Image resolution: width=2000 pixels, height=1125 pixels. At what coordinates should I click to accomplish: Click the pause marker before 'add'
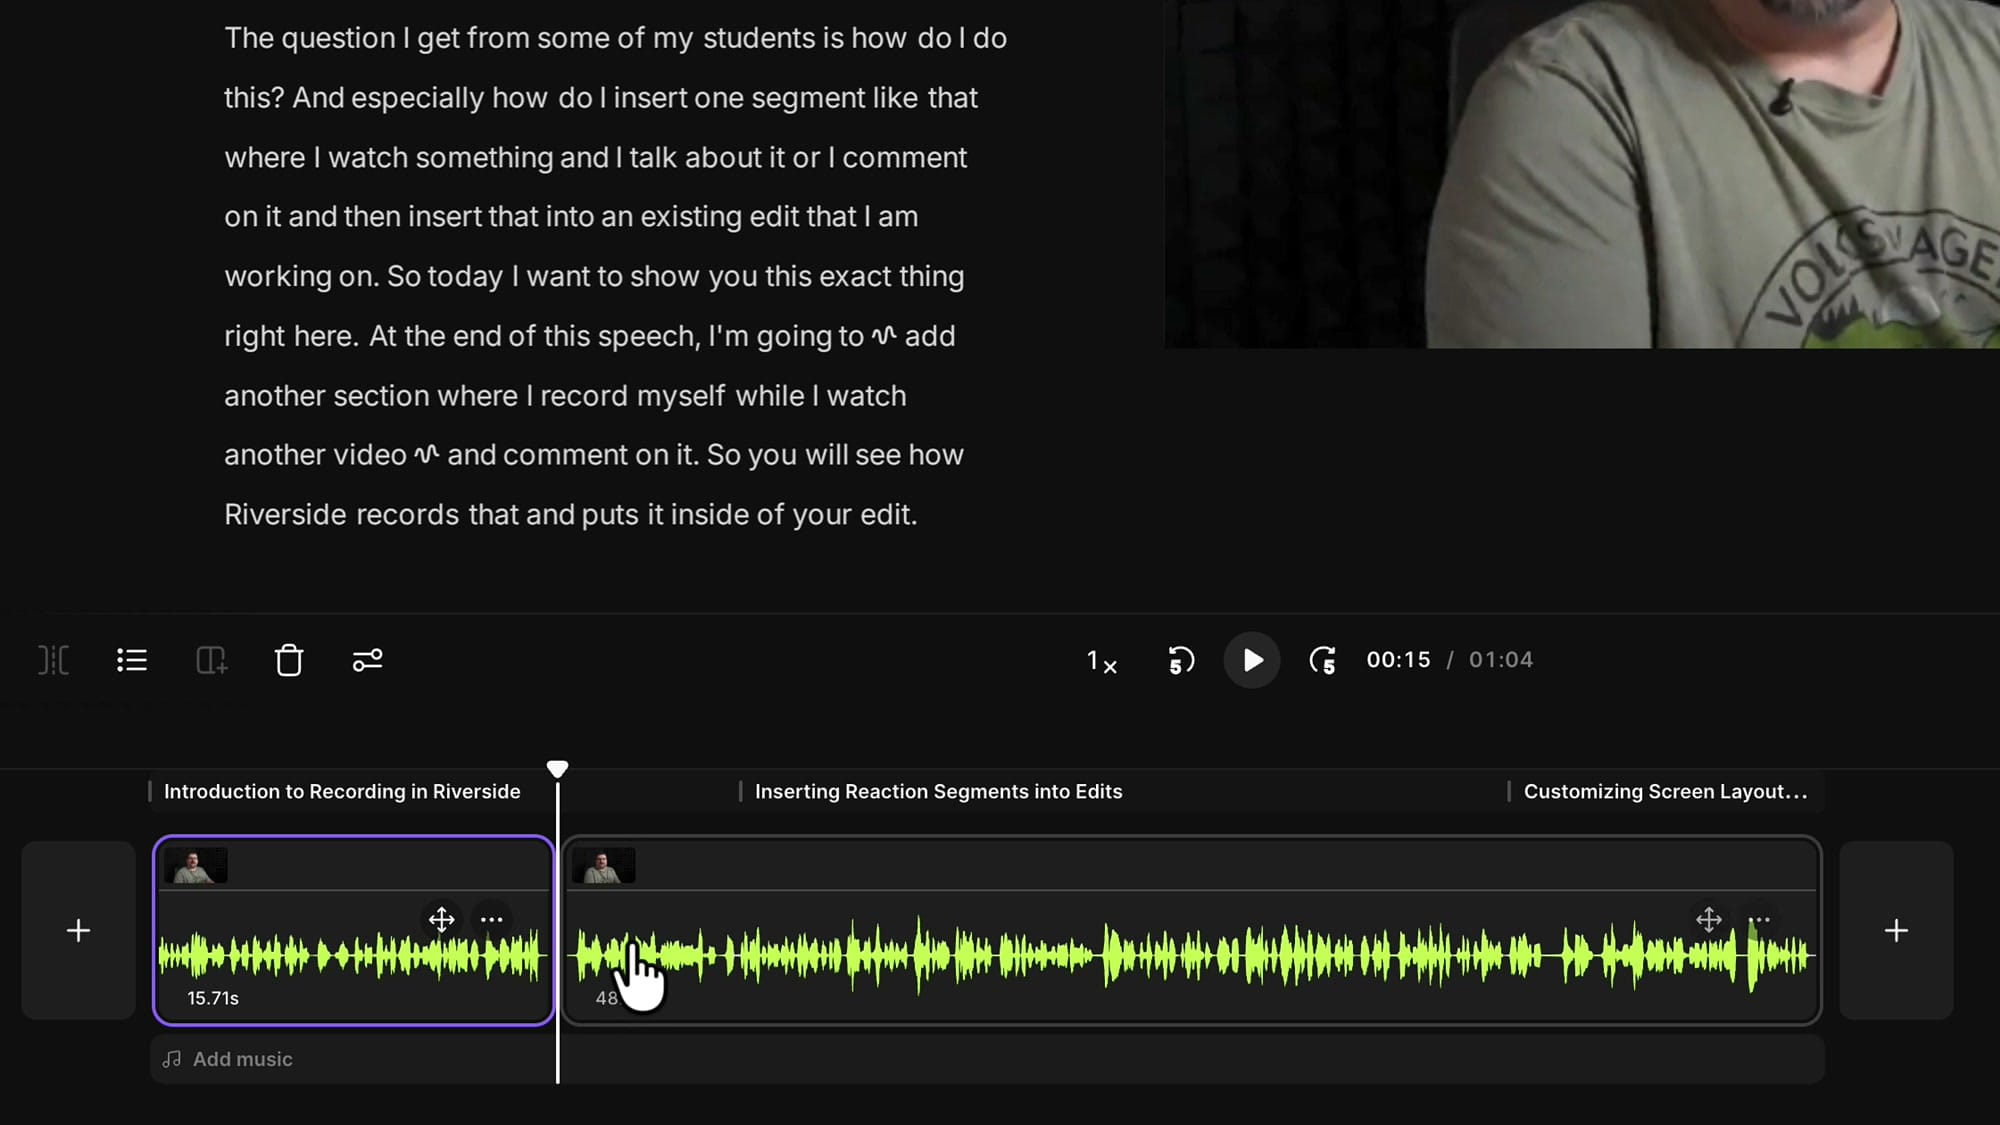pos(884,336)
